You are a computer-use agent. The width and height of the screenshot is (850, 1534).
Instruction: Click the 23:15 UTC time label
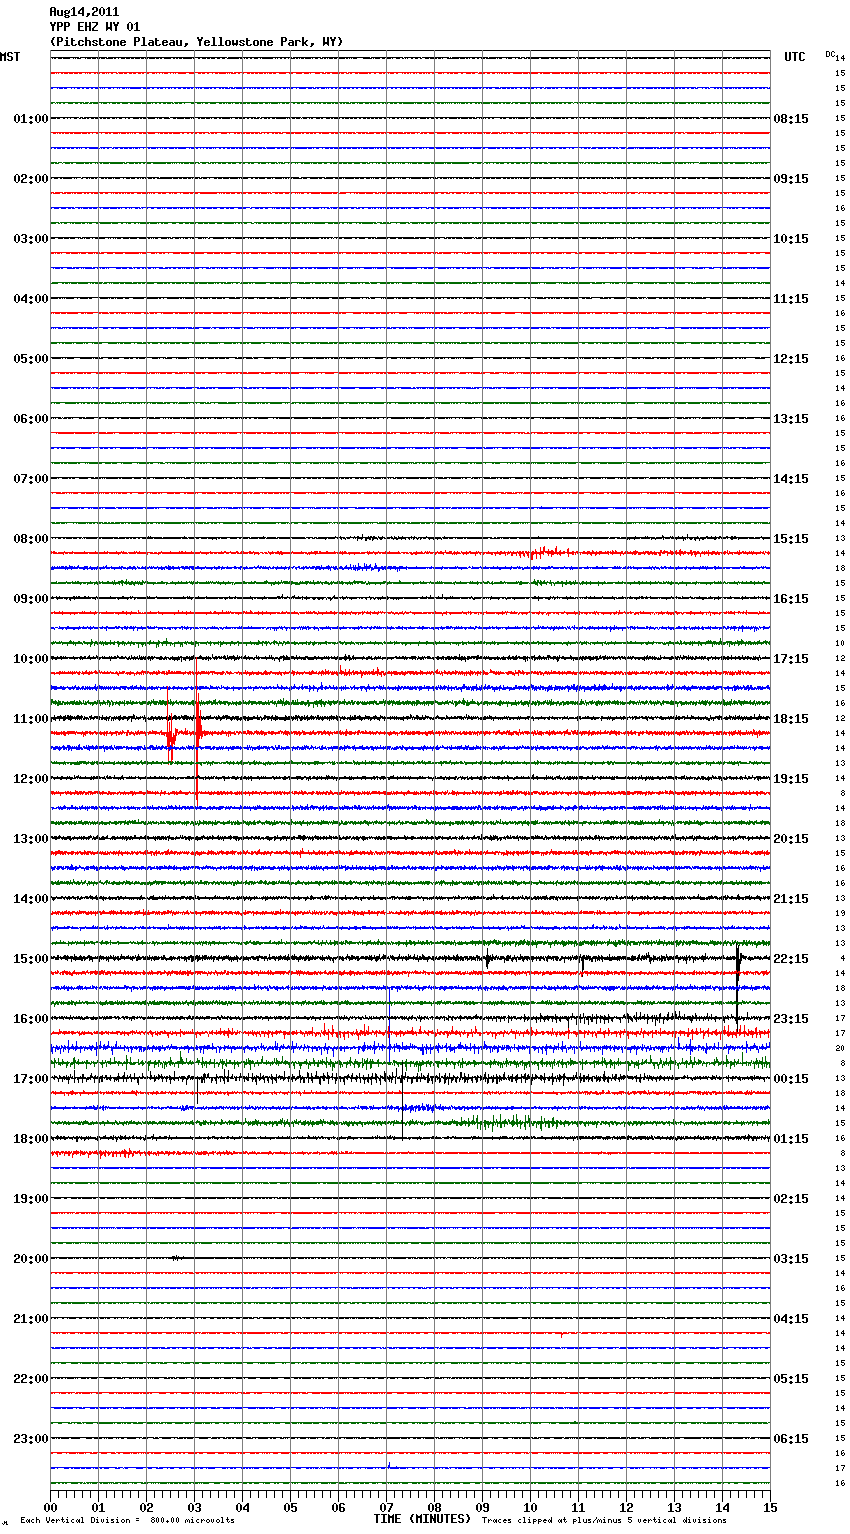[791, 1019]
